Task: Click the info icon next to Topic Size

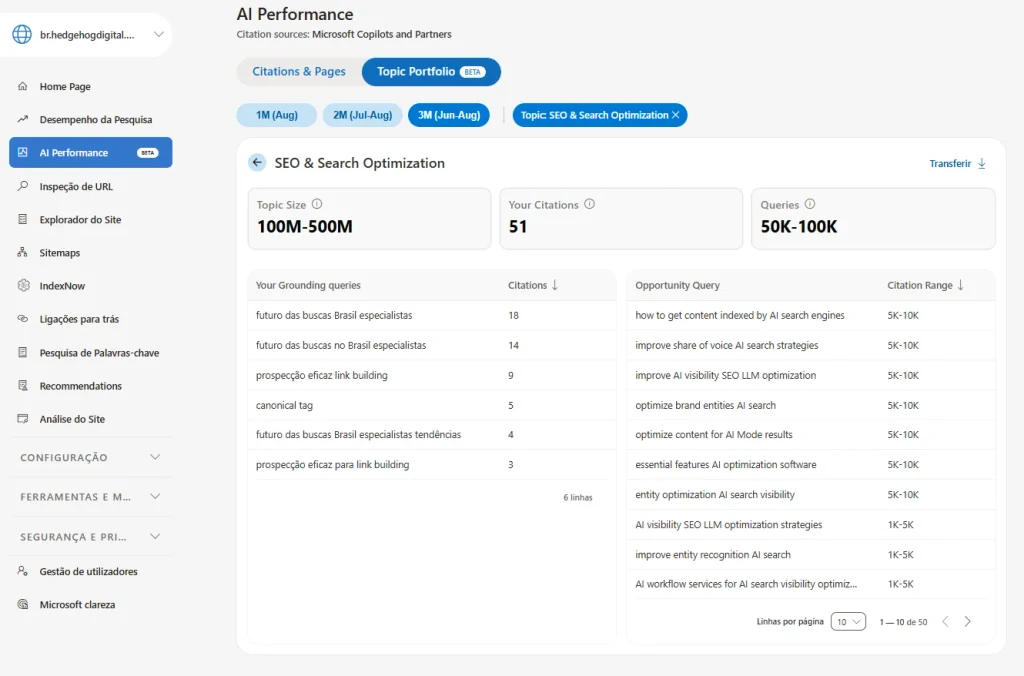Action: (317, 204)
